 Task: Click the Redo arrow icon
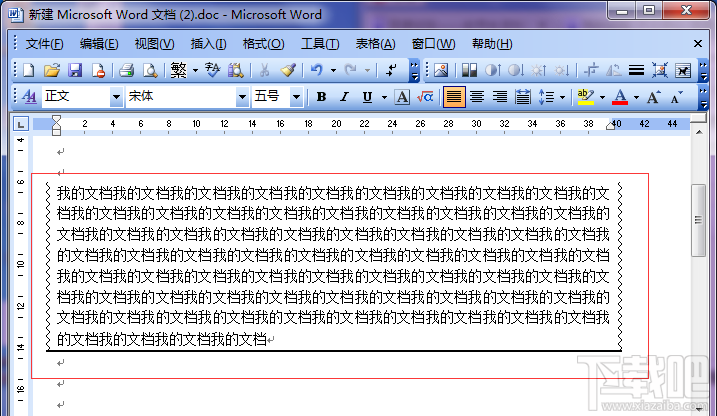point(351,70)
